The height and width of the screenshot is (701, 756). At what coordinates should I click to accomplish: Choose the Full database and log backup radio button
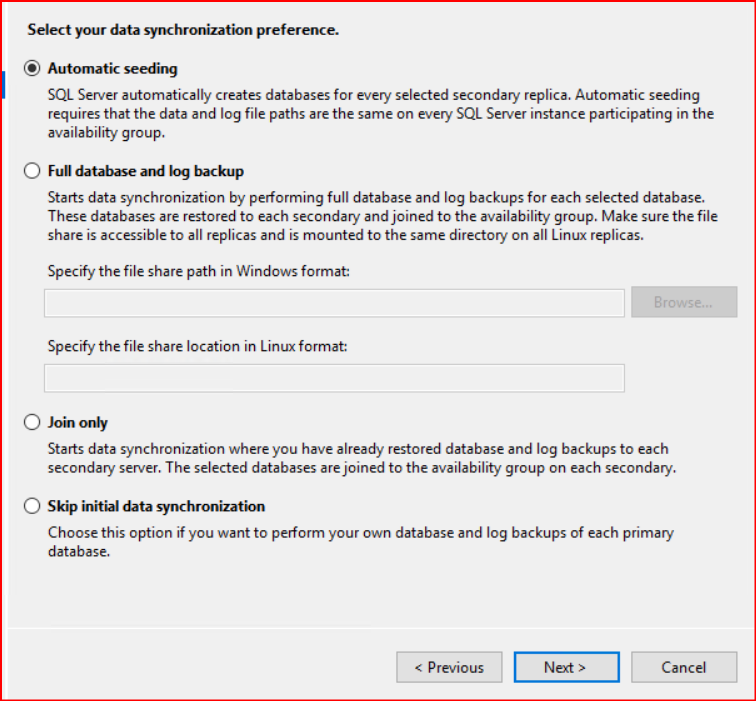(33, 171)
